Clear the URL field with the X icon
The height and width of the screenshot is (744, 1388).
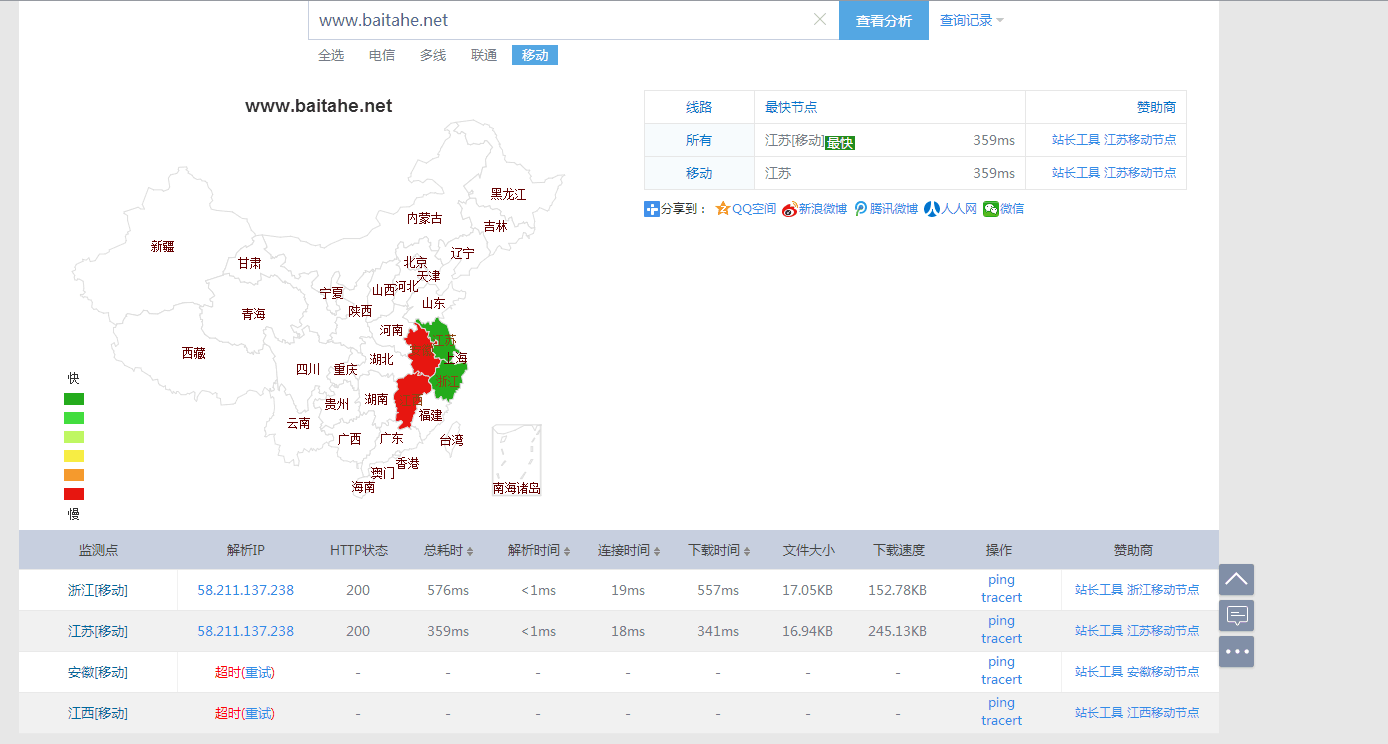tap(820, 20)
